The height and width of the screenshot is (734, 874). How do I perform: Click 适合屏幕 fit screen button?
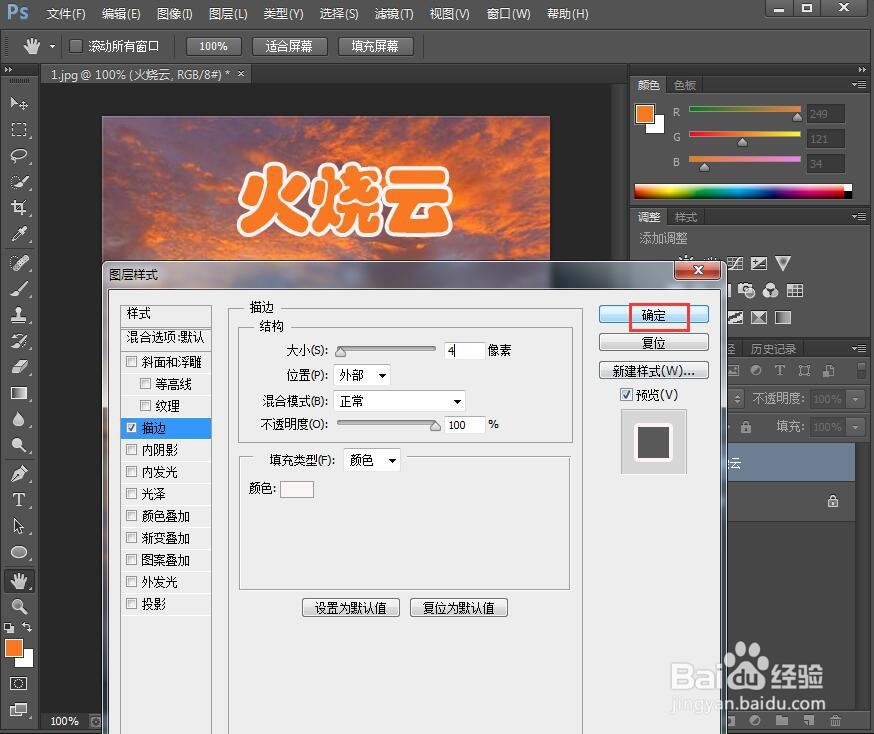pos(289,46)
